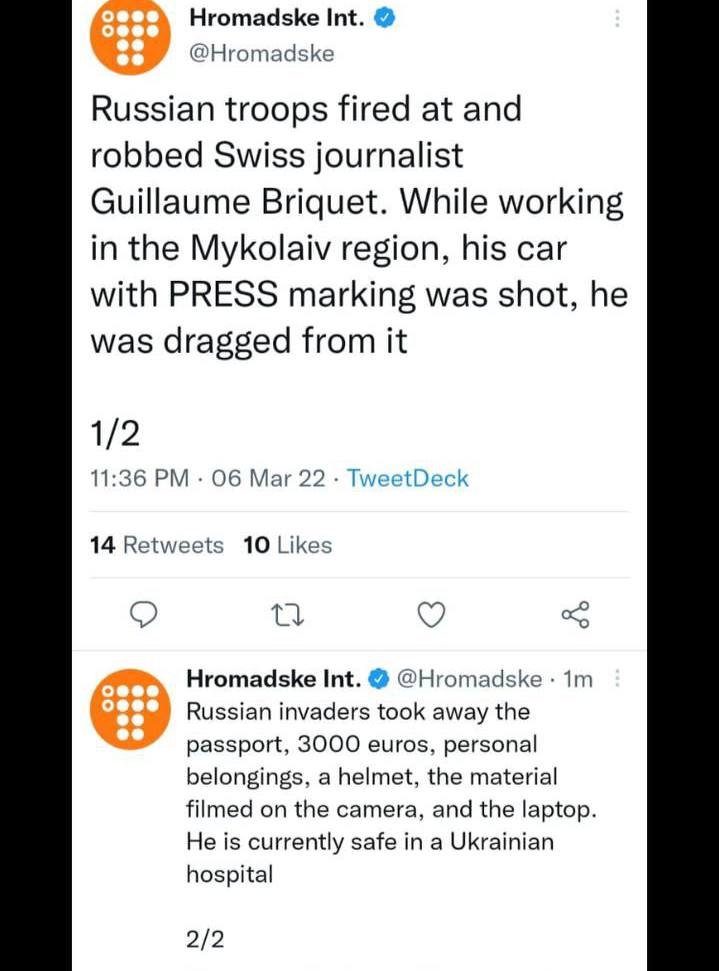View the 10 Likes list
This screenshot has width=719, height=971.
[288, 545]
